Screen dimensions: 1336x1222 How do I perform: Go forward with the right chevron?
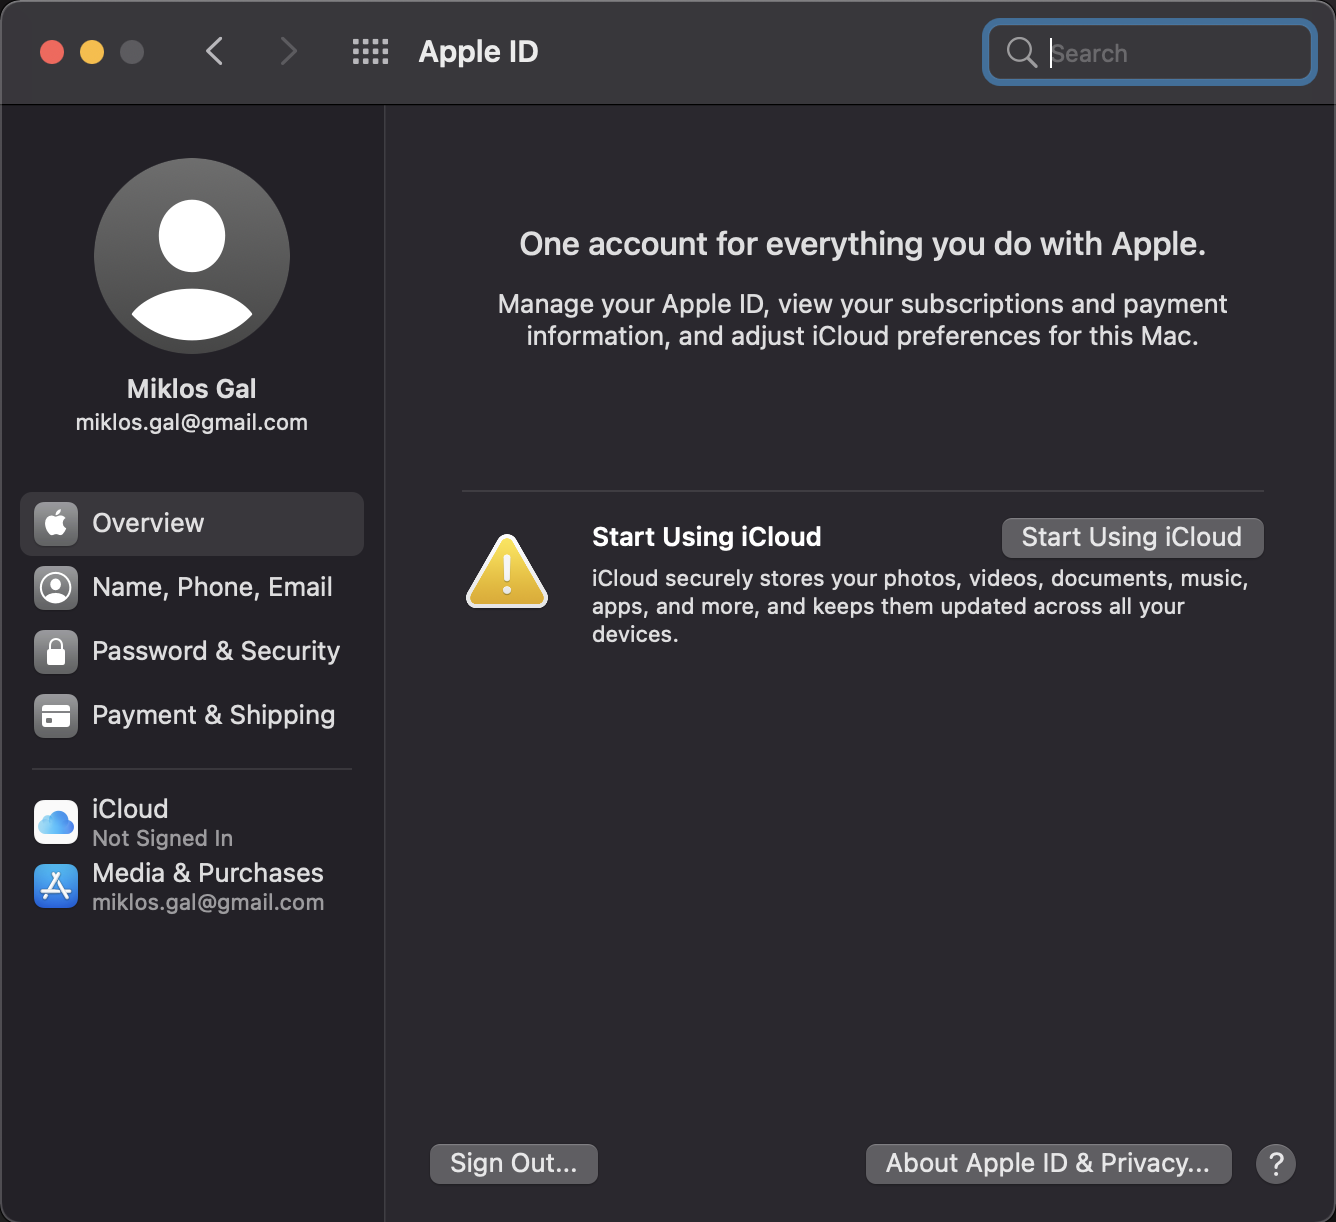point(288,51)
